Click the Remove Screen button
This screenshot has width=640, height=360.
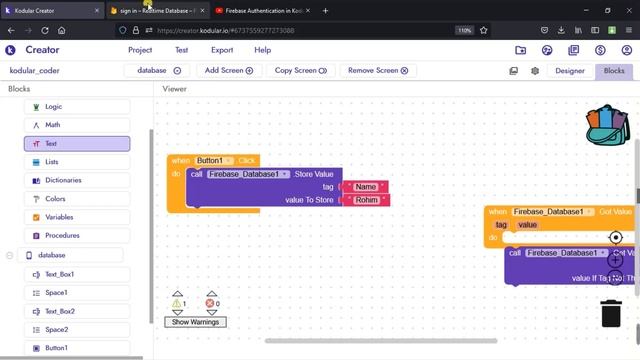click(x=378, y=71)
